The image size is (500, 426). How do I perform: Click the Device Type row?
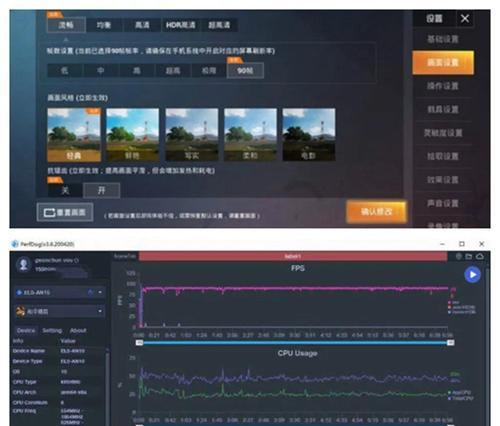point(58,361)
